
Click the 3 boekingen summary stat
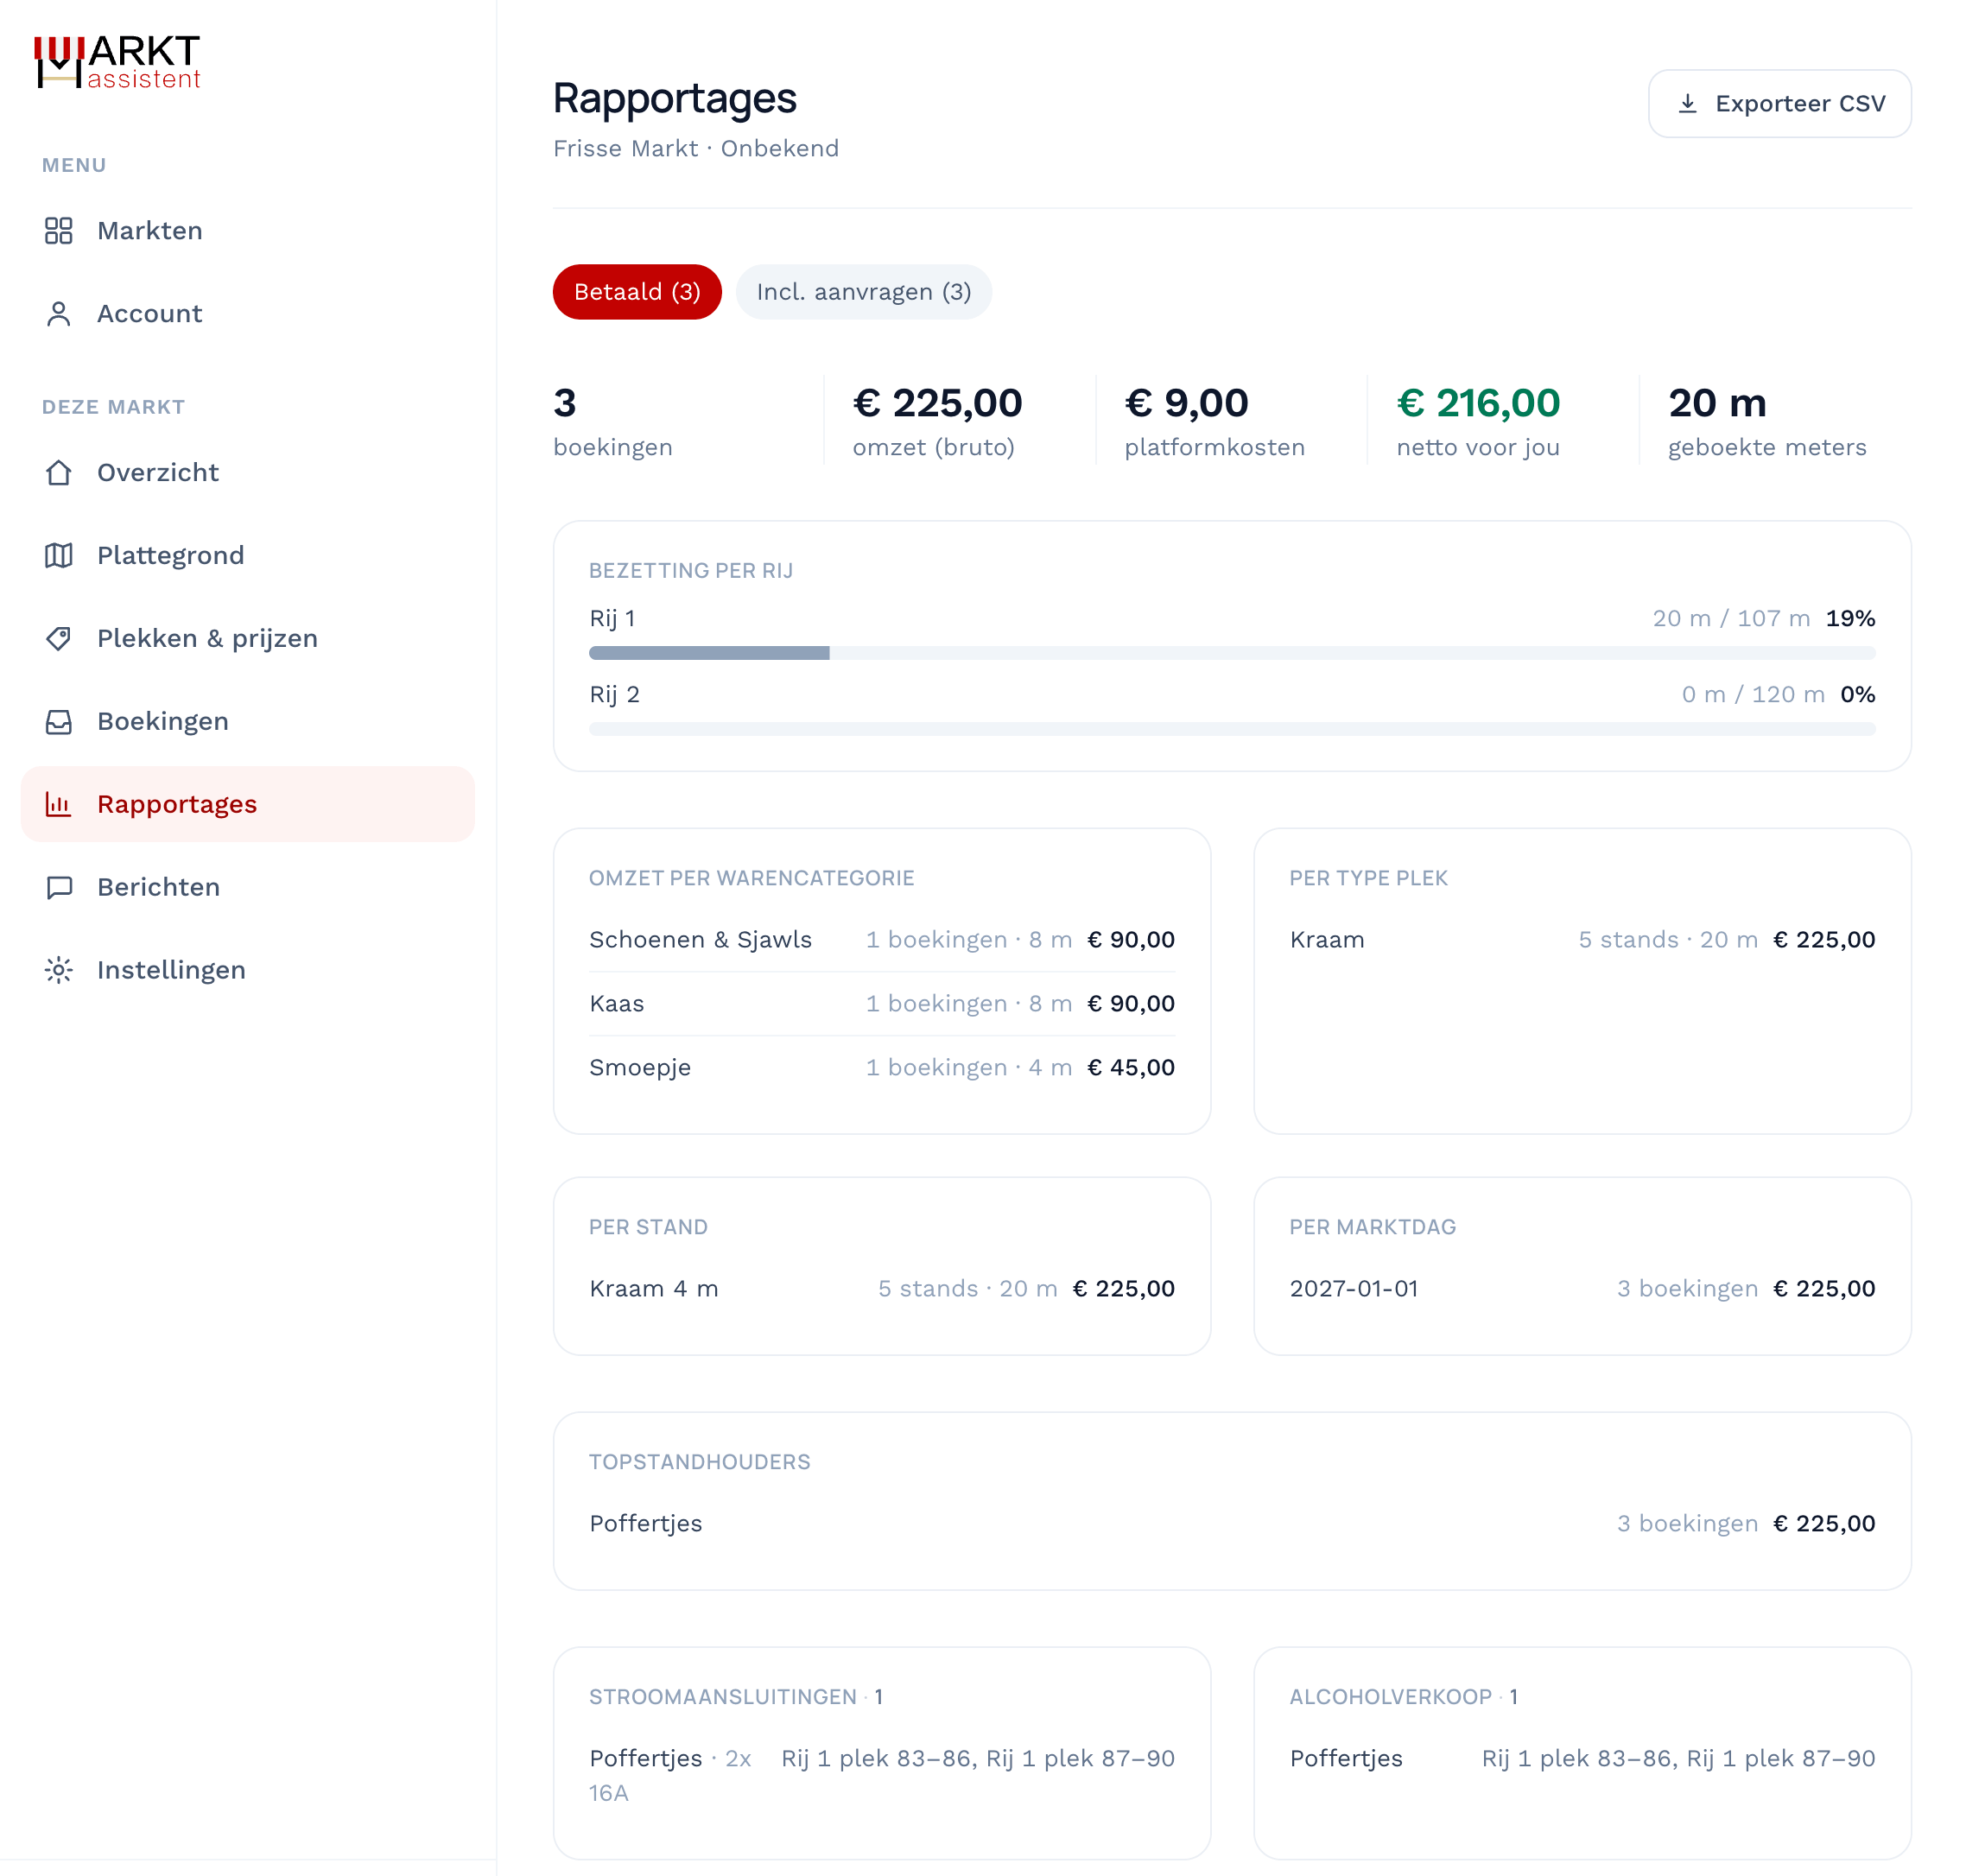pos(613,422)
